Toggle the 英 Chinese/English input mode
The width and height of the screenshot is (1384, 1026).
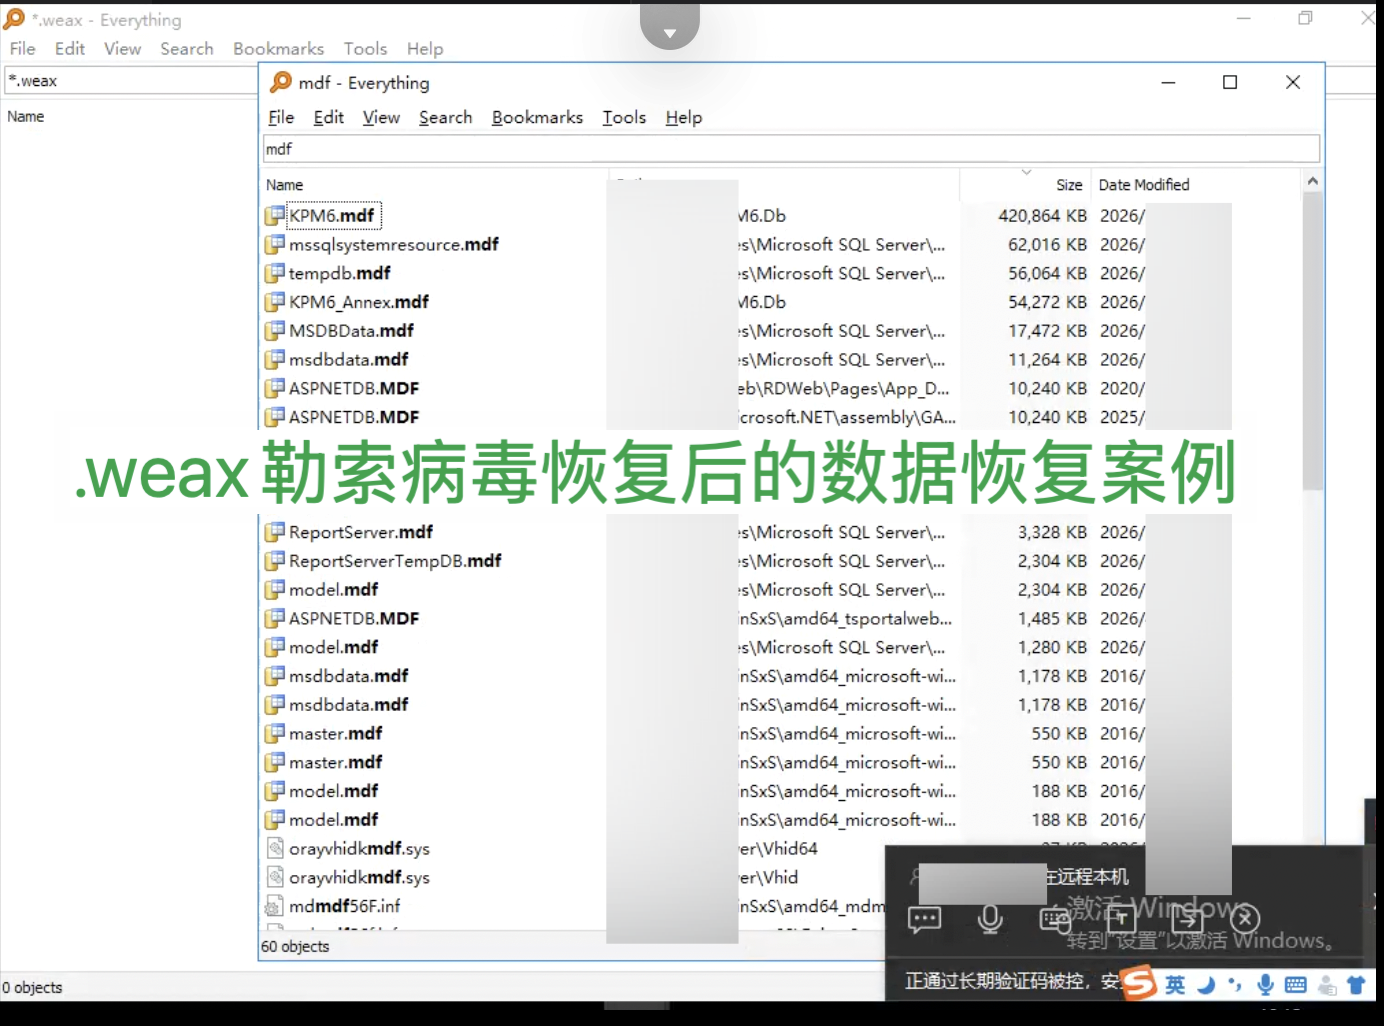1175,985
